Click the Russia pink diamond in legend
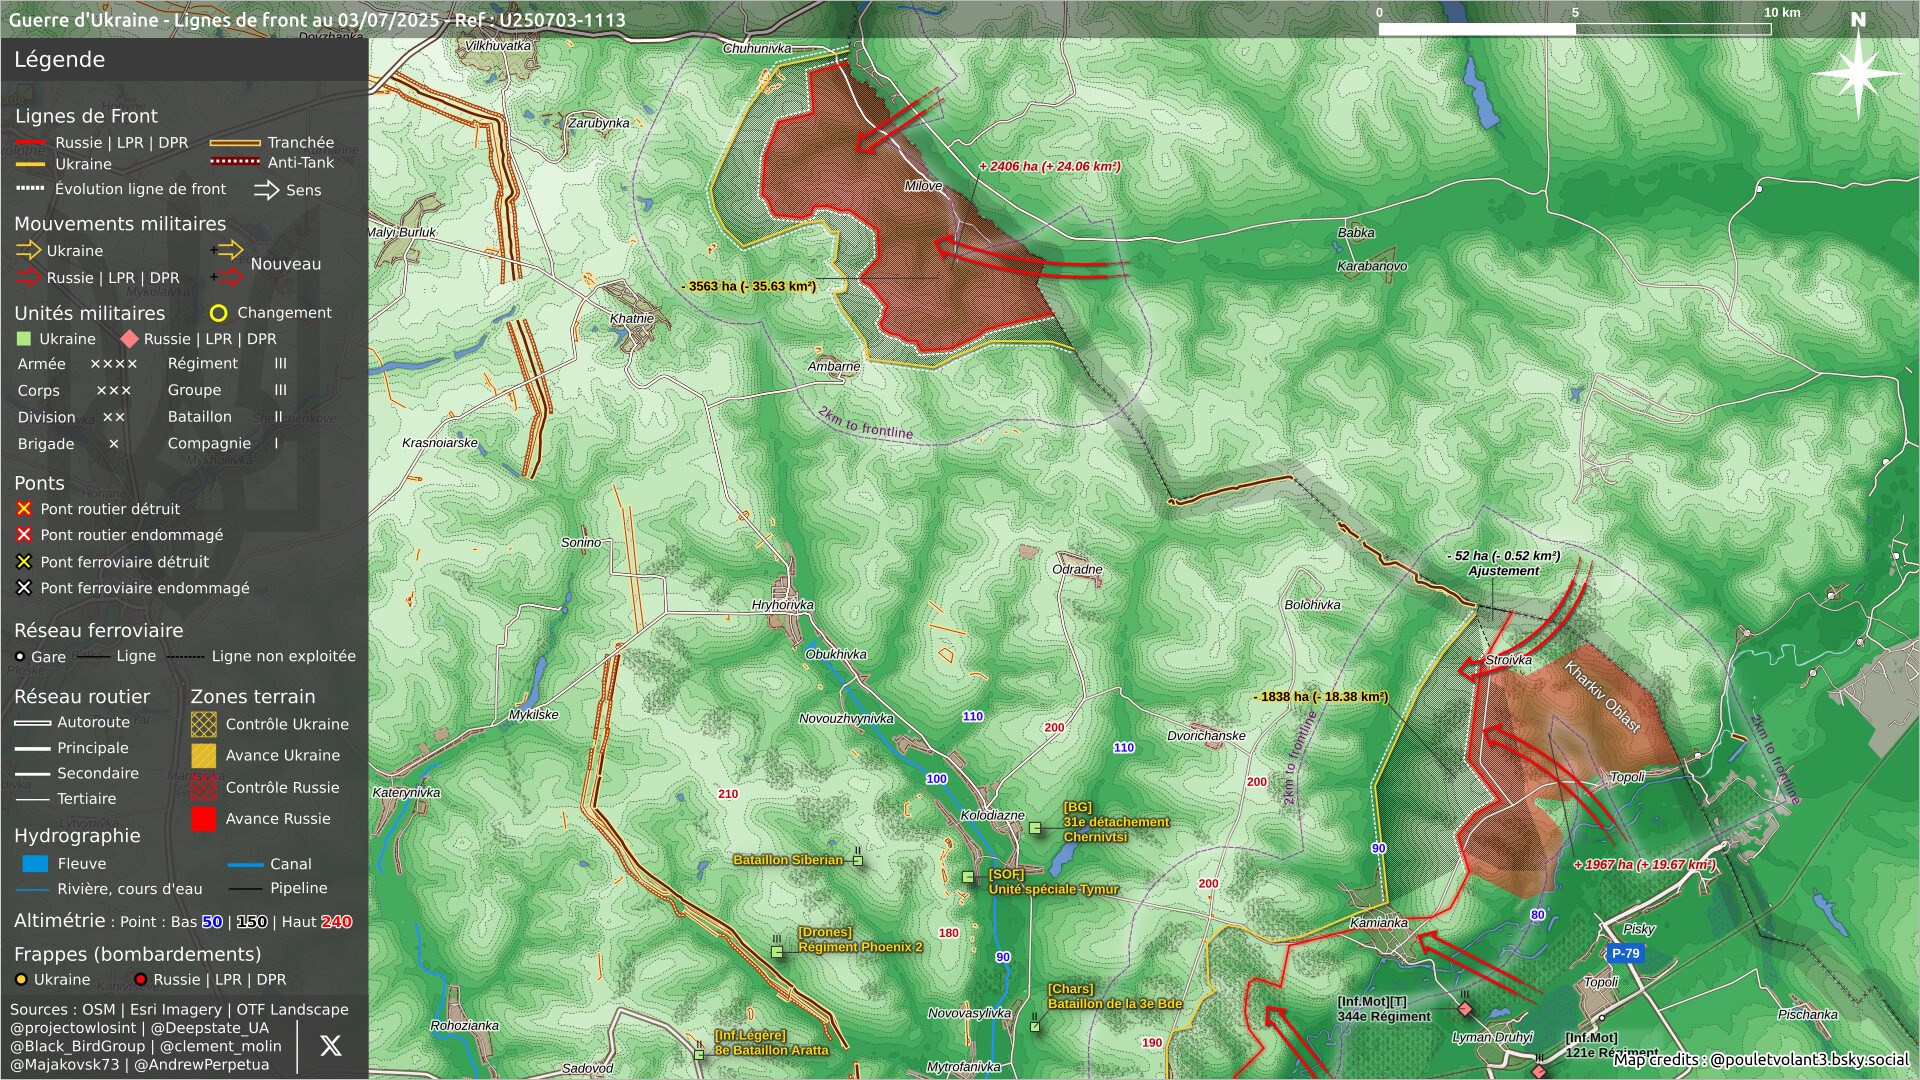 point(129,339)
